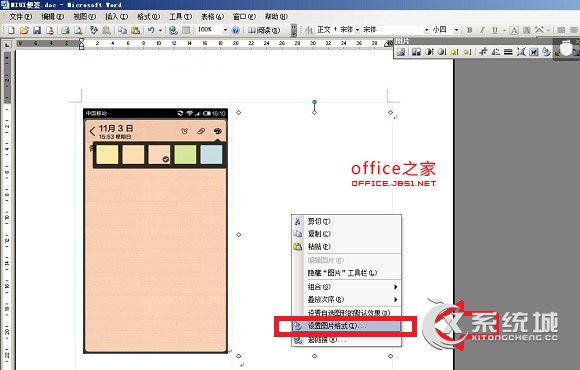Expand the zoom 100% dropdown
The height and width of the screenshot is (370, 580).
(225, 30)
